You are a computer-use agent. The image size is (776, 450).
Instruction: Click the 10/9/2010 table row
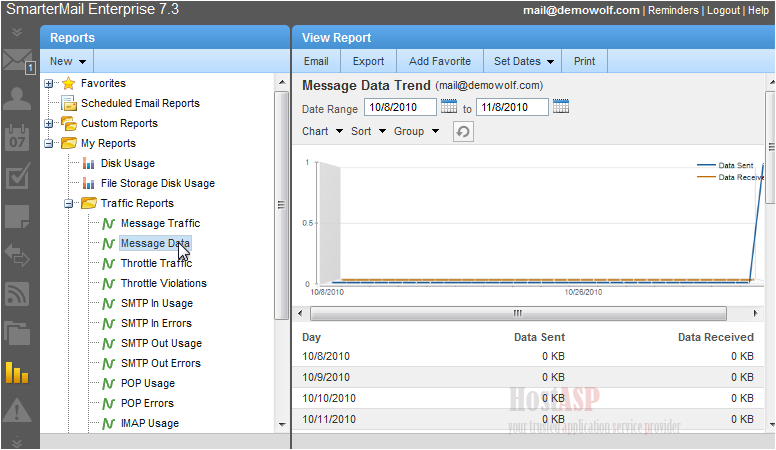(528, 377)
